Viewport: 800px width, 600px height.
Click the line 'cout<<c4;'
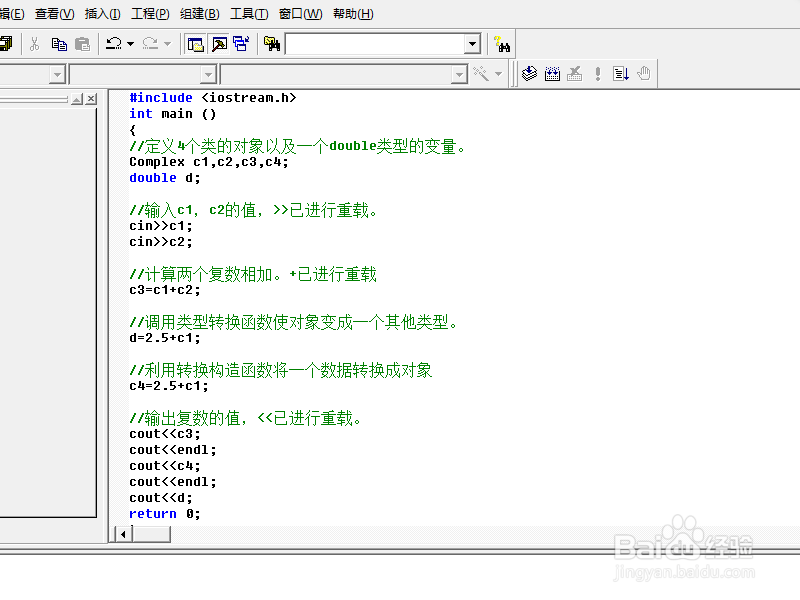(x=164, y=466)
